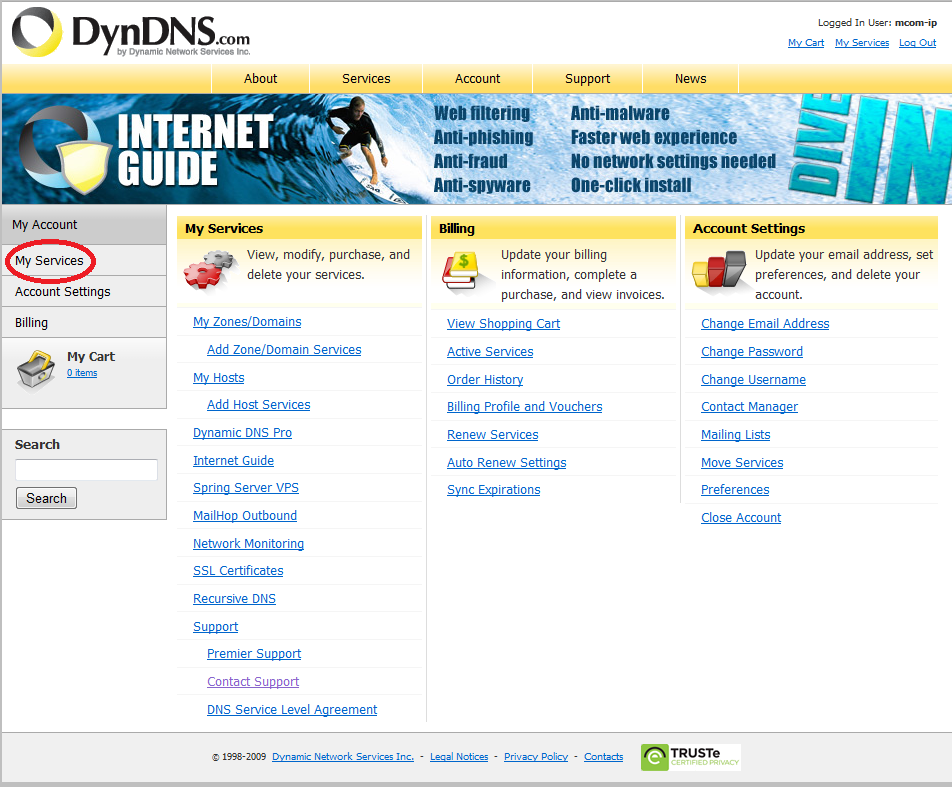Open Contacts in the footer
Viewport: 952px width, 787px height.
(604, 757)
